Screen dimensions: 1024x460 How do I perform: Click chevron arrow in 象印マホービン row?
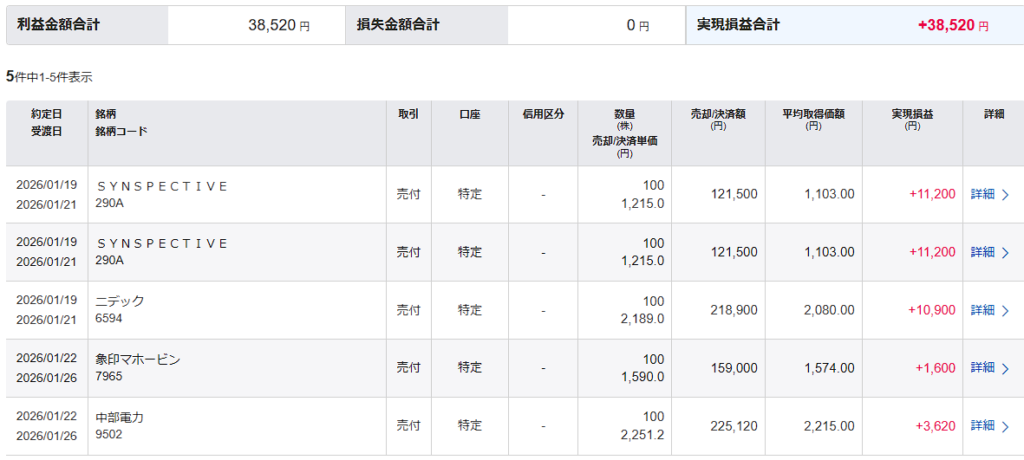tap(1005, 369)
